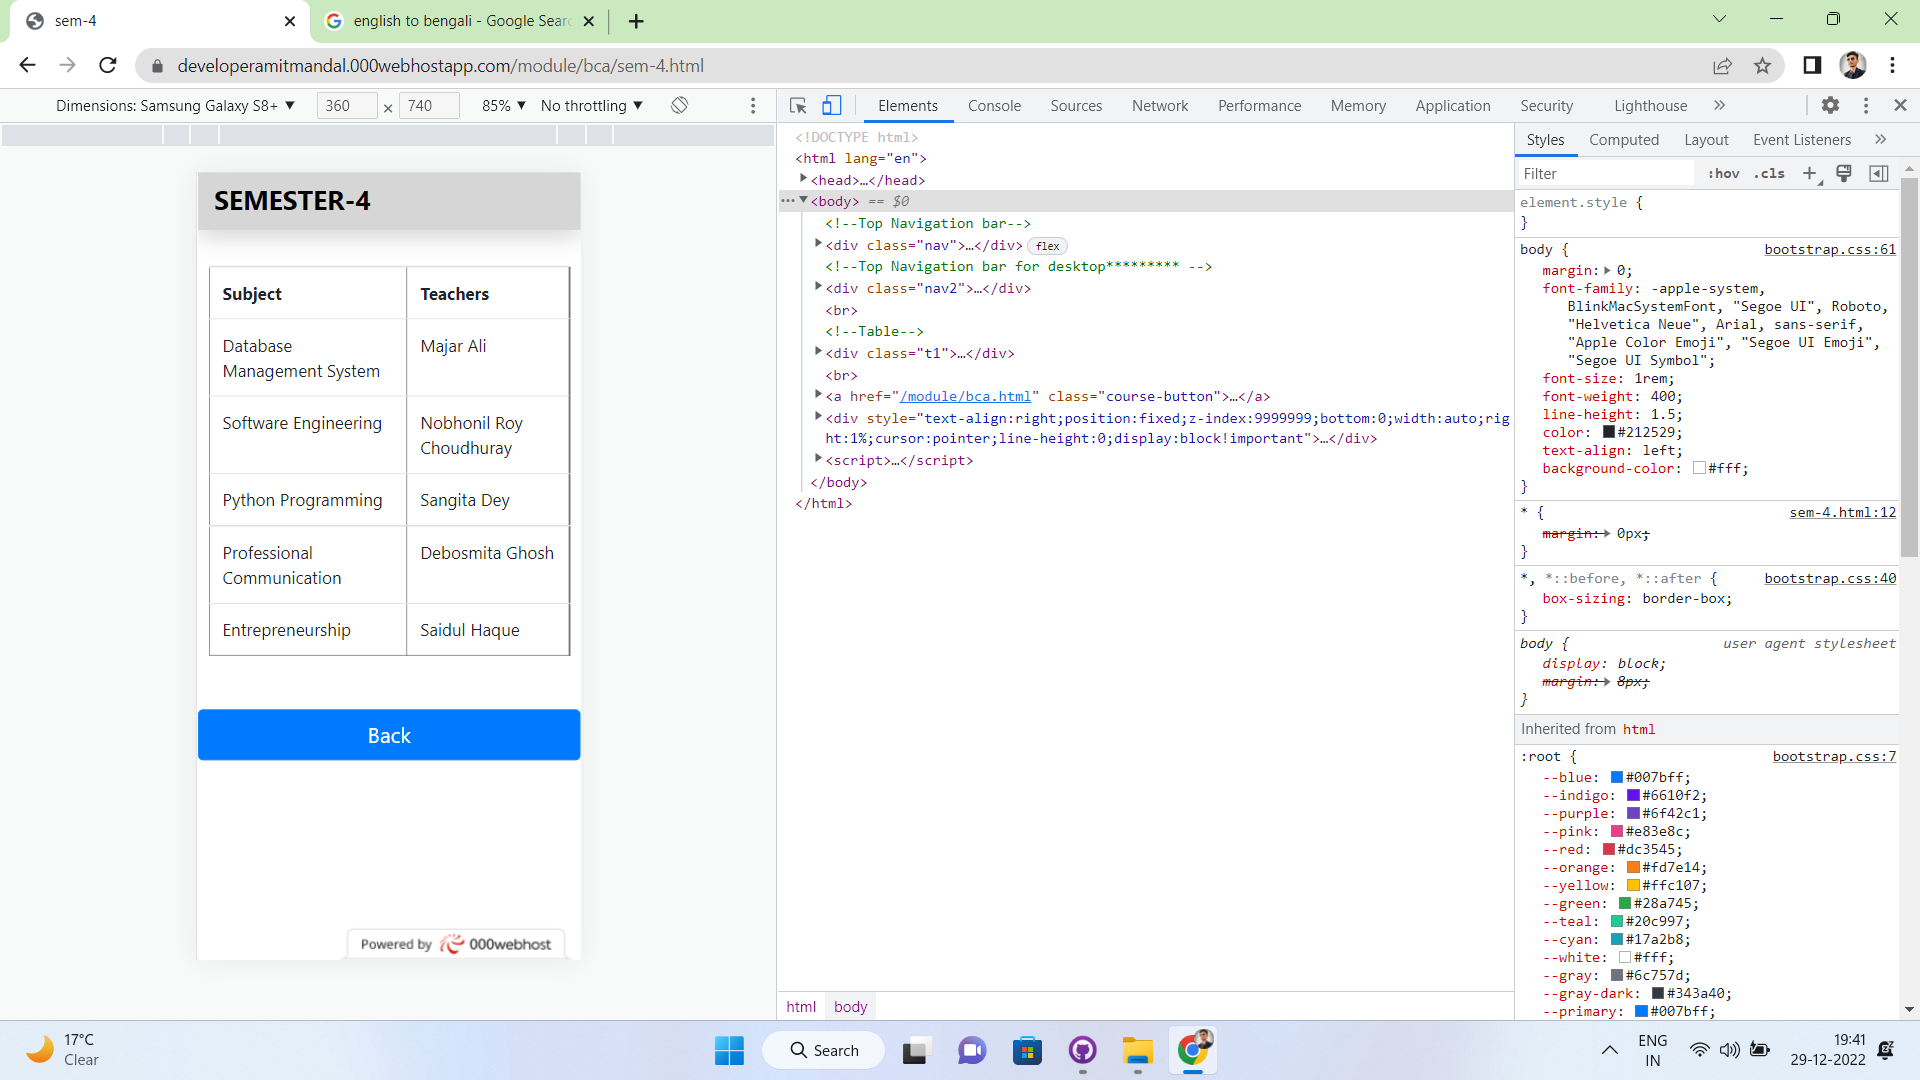
Task: Close the DevTools panel
Action: 1900,105
